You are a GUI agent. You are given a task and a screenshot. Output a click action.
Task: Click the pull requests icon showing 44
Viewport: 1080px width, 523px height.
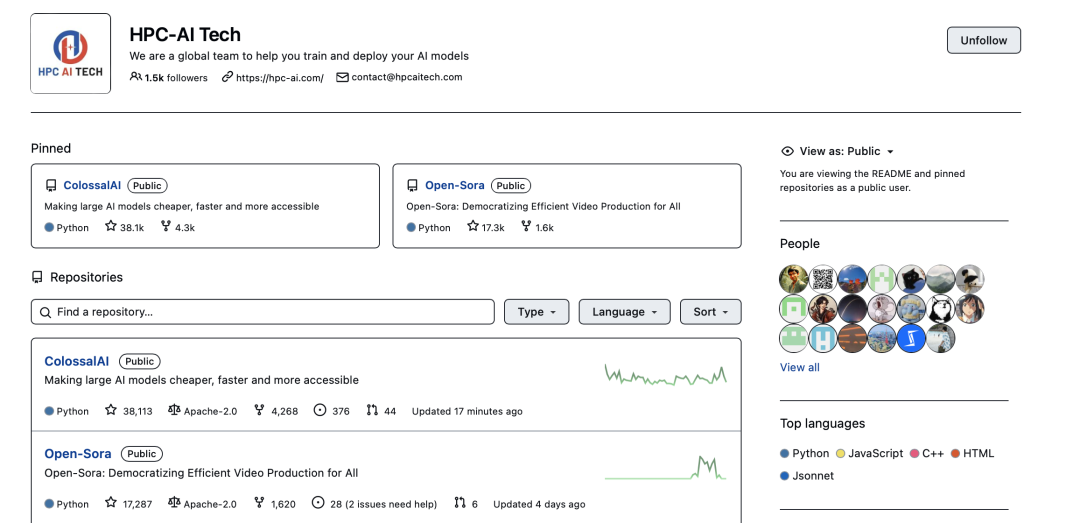(373, 410)
